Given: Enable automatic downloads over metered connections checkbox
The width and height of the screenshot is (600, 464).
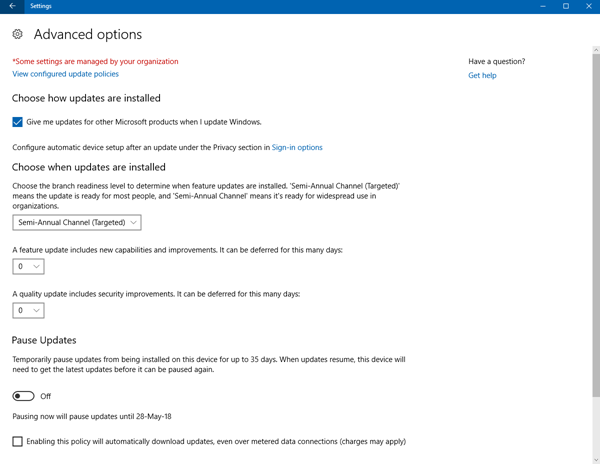Looking at the screenshot, I should click(18, 441).
